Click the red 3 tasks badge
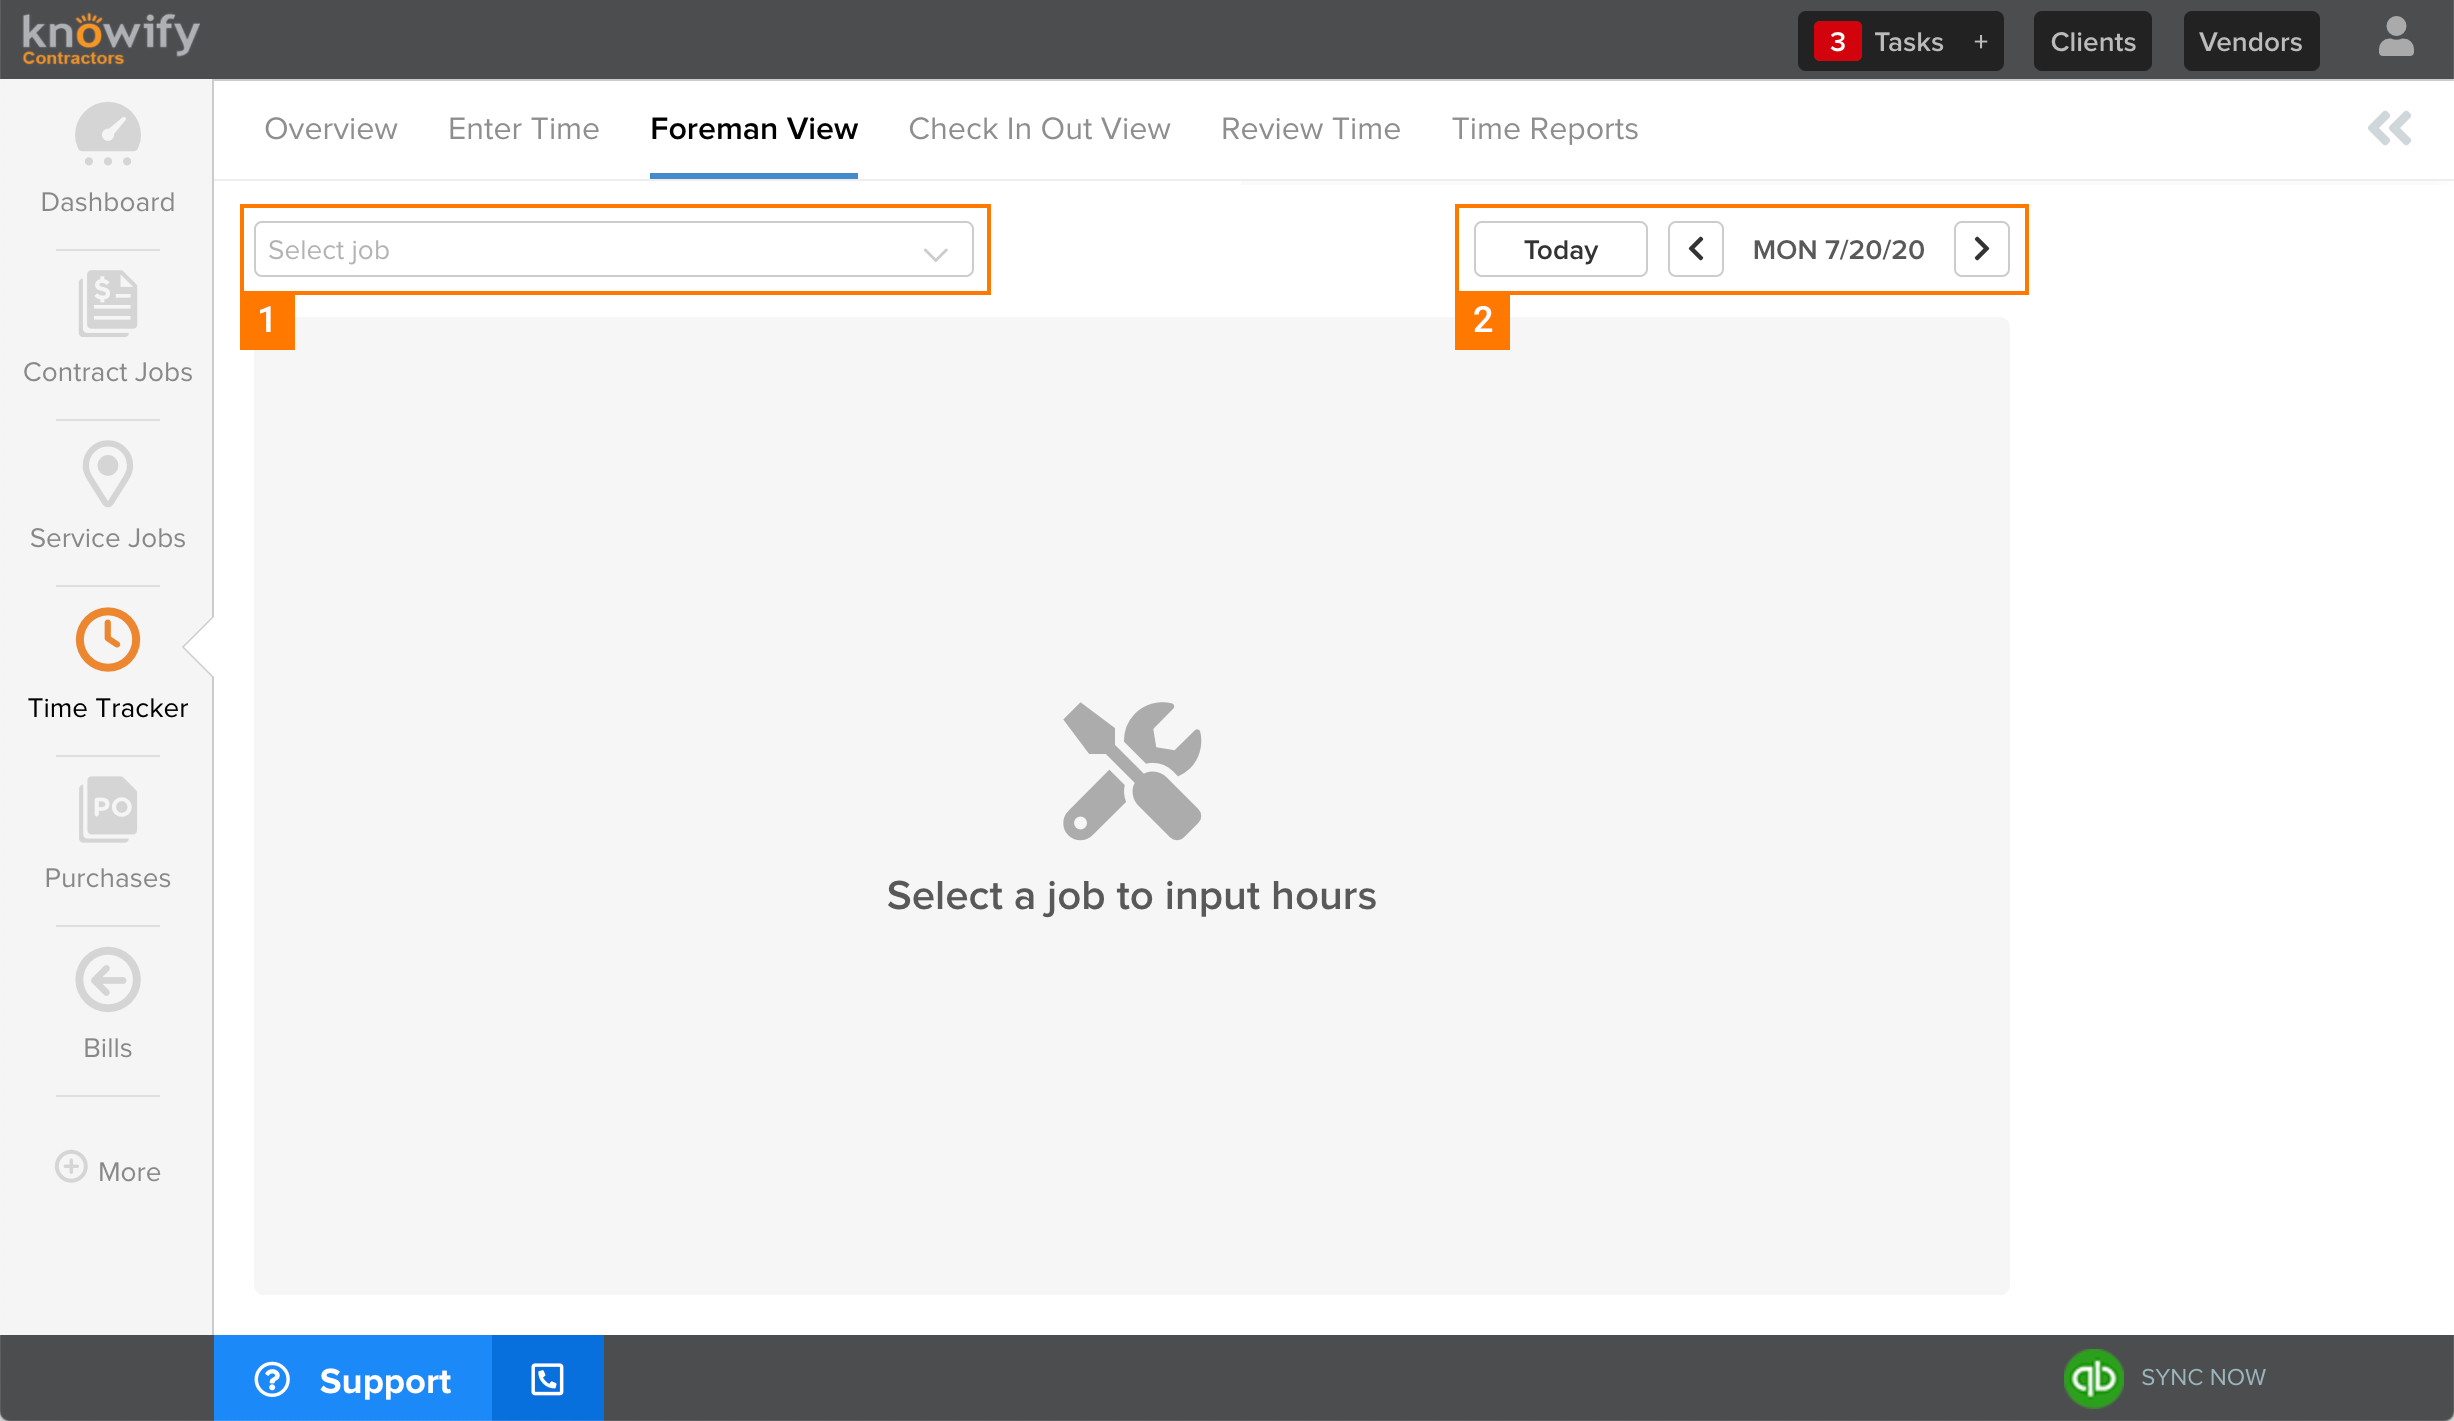Screen dimensions: 2454x1421 (x=1837, y=41)
